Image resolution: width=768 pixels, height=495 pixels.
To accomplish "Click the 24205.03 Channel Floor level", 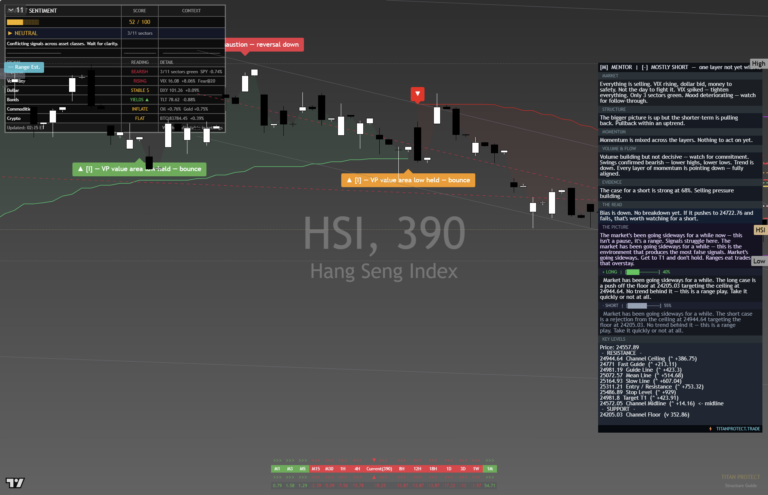I will click(644, 415).
